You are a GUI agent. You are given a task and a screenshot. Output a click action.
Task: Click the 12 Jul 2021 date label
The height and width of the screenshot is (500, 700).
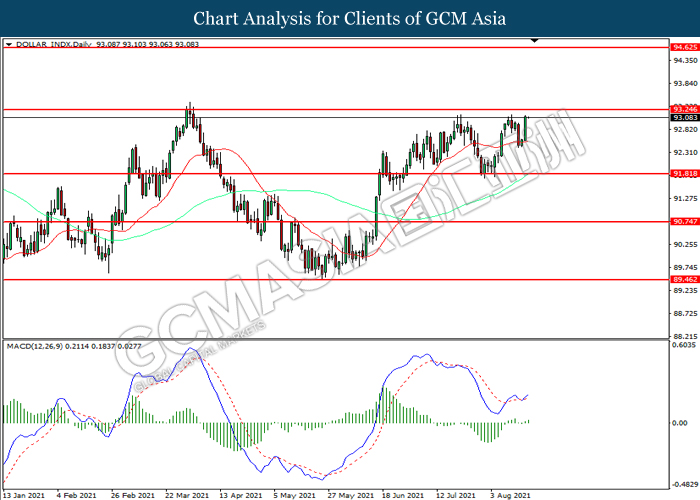click(x=456, y=495)
